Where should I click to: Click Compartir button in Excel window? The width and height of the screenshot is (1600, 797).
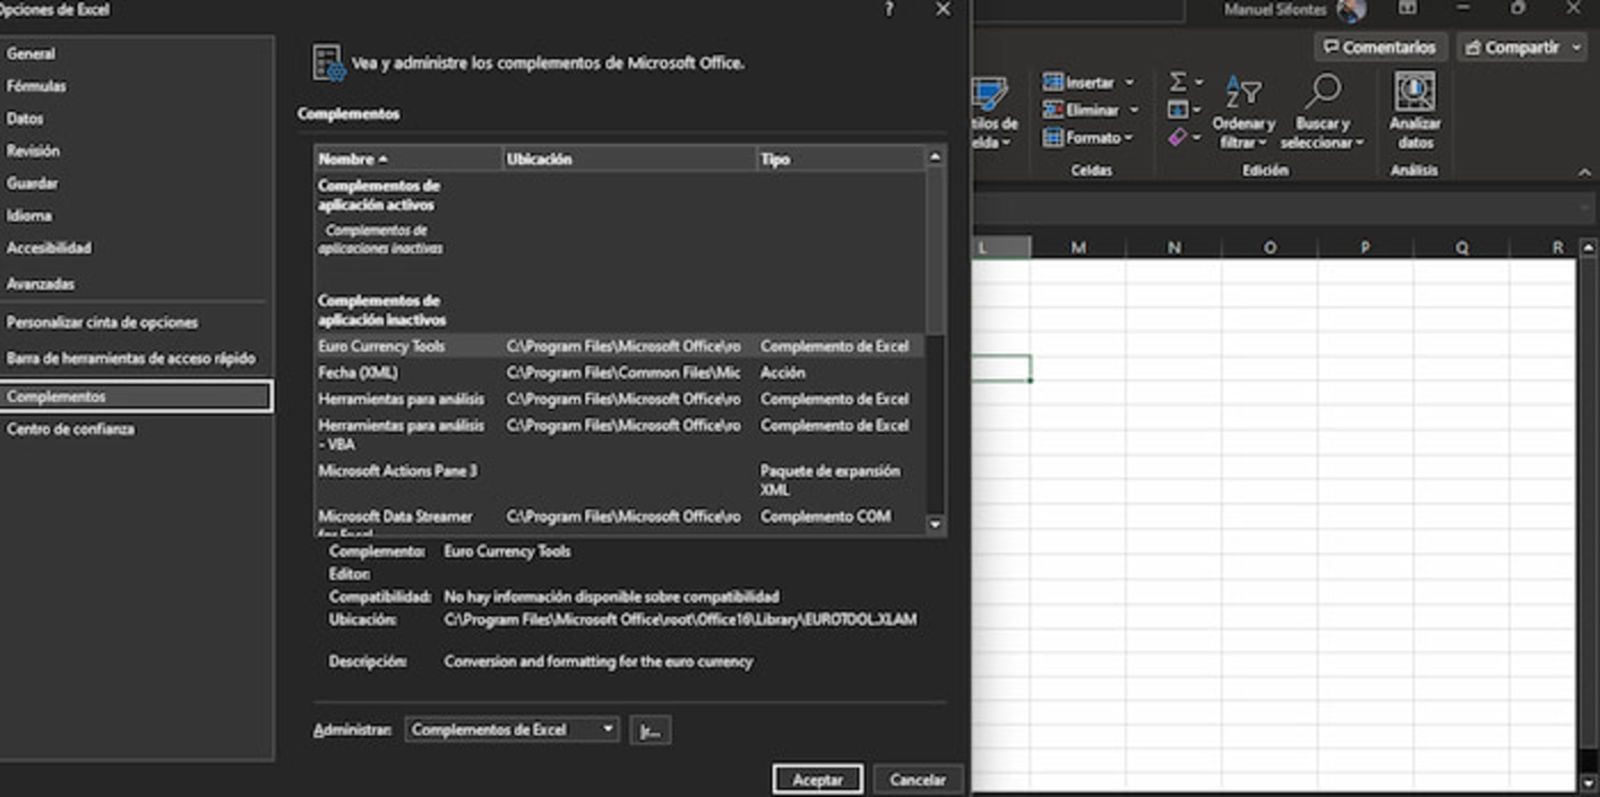pos(1511,47)
